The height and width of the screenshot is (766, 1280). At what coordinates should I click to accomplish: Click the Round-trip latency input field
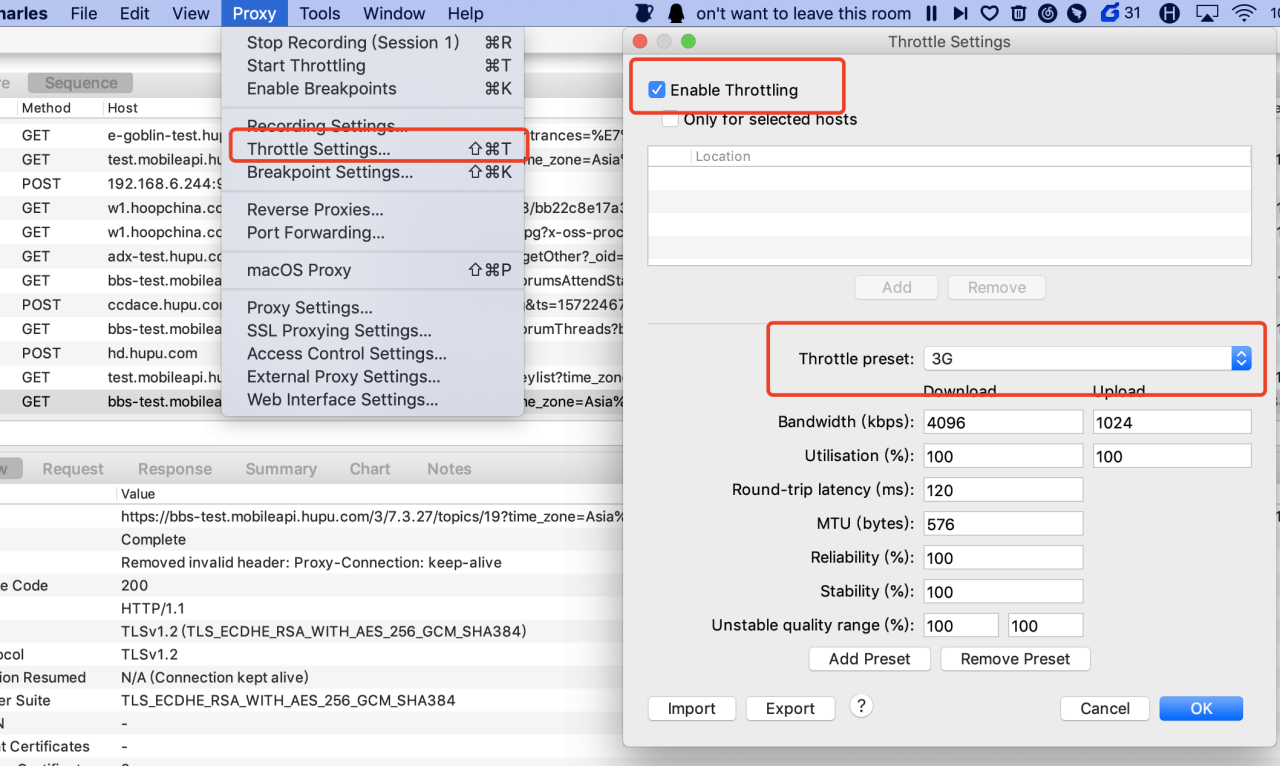pos(1003,490)
